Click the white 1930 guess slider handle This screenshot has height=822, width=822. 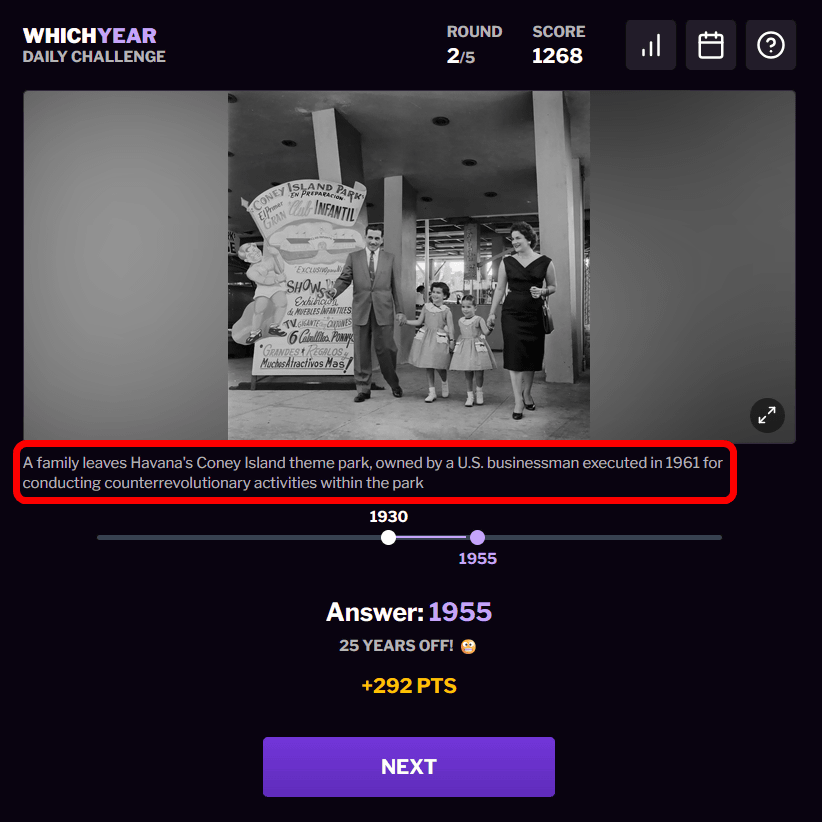(x=388, y=537)
